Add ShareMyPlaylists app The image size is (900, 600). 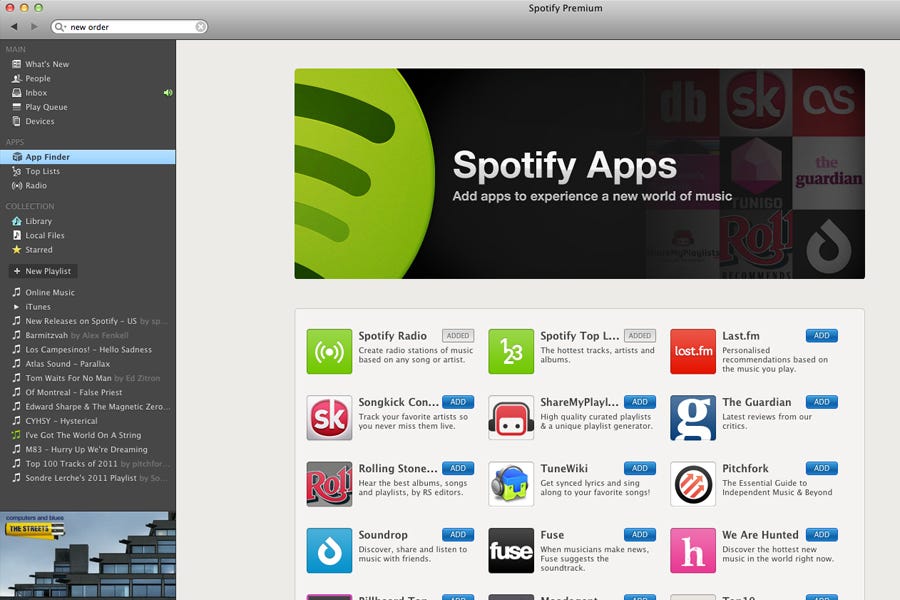click(639, 402)
